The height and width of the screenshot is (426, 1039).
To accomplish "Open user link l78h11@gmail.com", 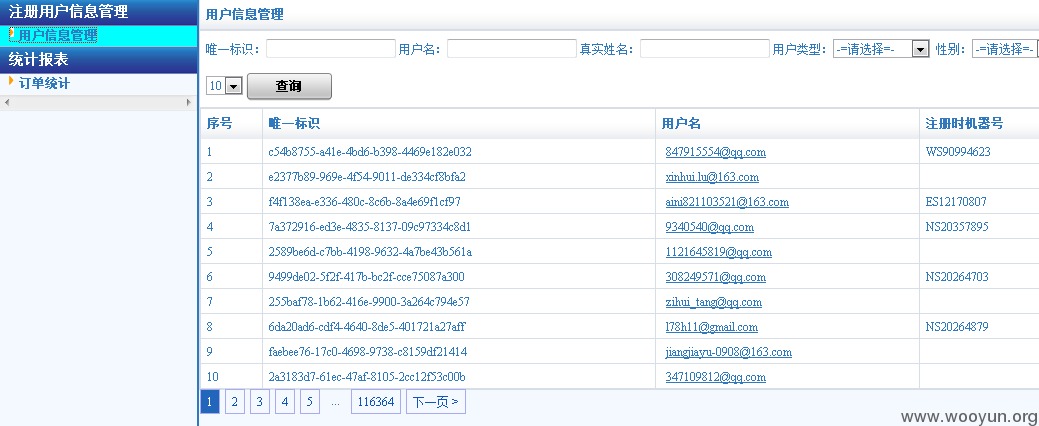I will [712, 327].
